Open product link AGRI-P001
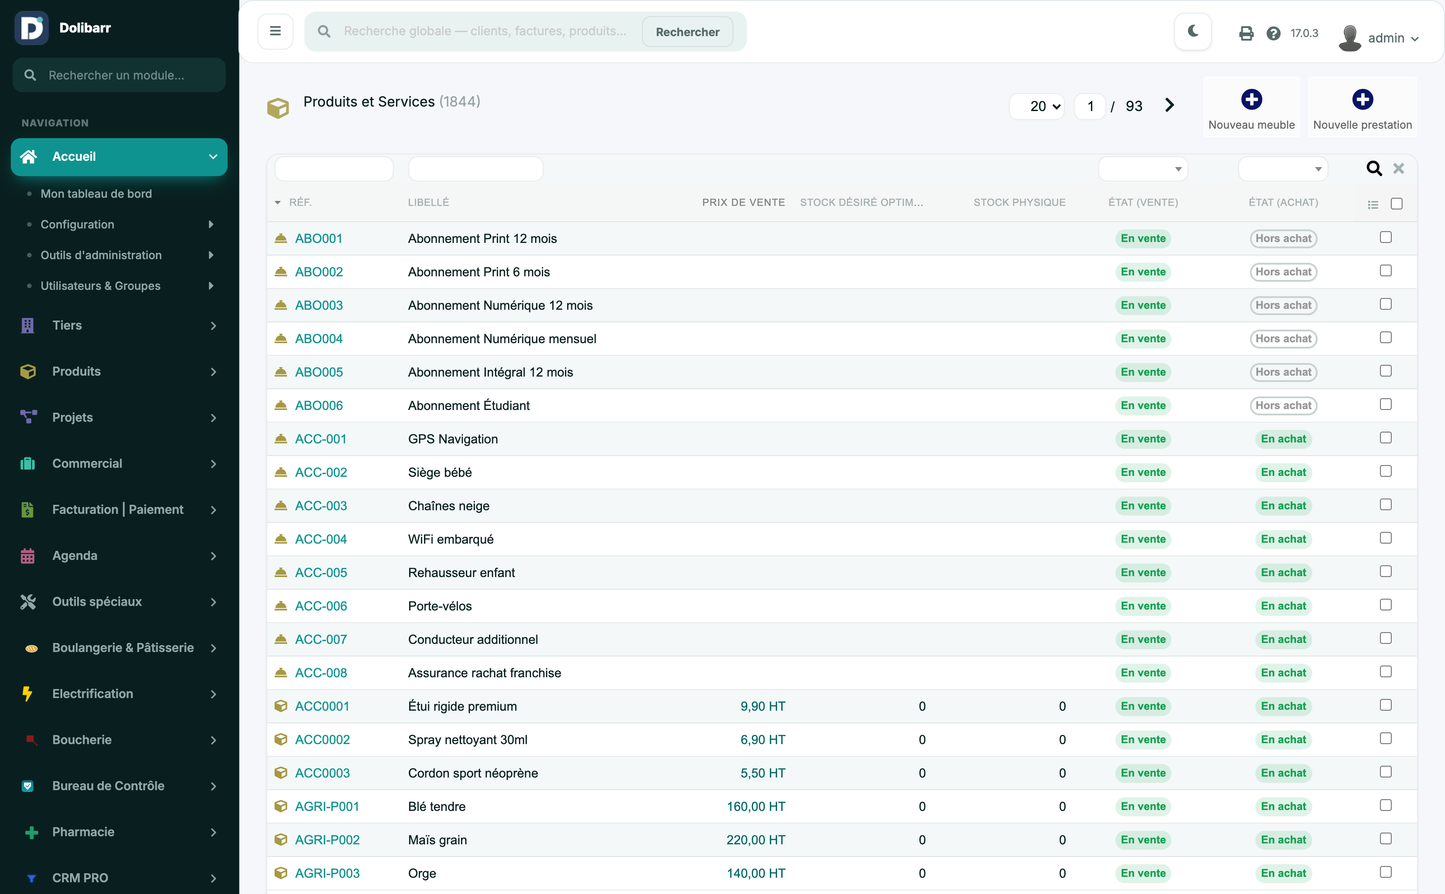1445x894 pixels. (327, 806)
